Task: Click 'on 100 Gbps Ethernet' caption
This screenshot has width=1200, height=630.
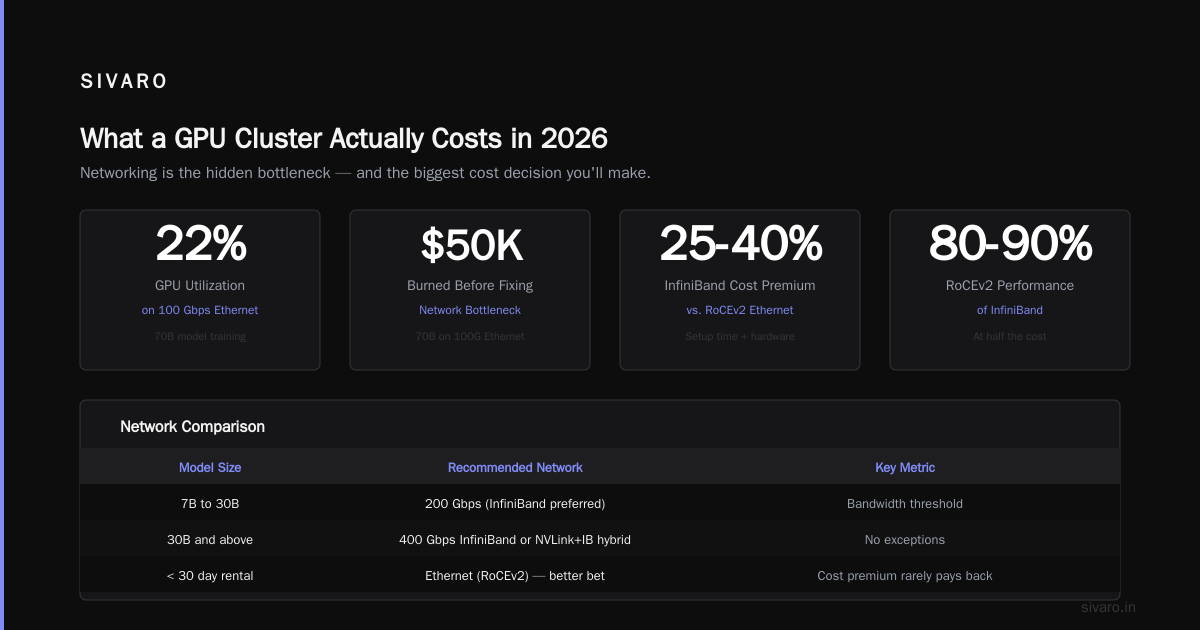Action: pyautogui.click(x=200, y=310)
